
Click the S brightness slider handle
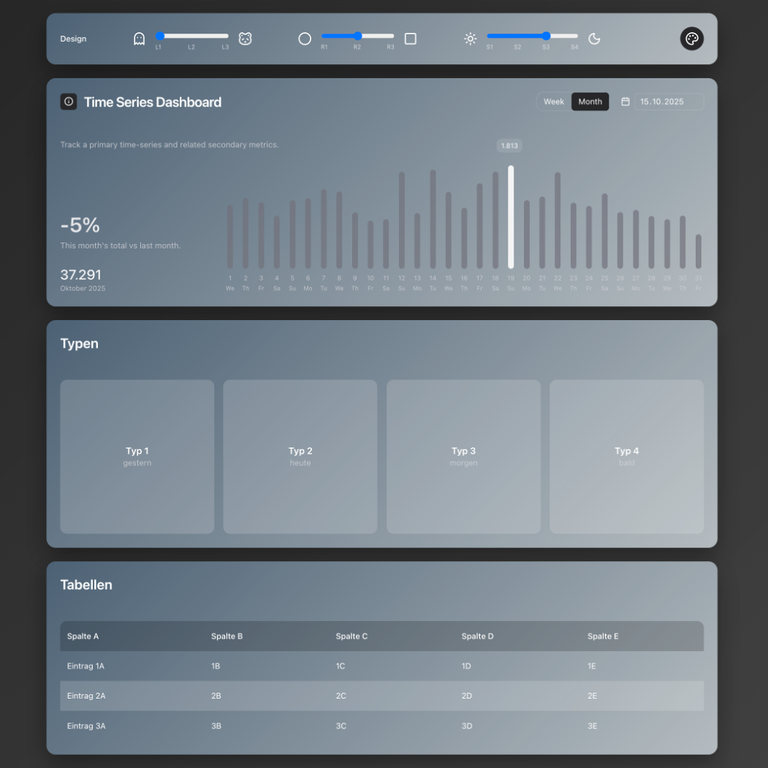(x=546, y=36)
